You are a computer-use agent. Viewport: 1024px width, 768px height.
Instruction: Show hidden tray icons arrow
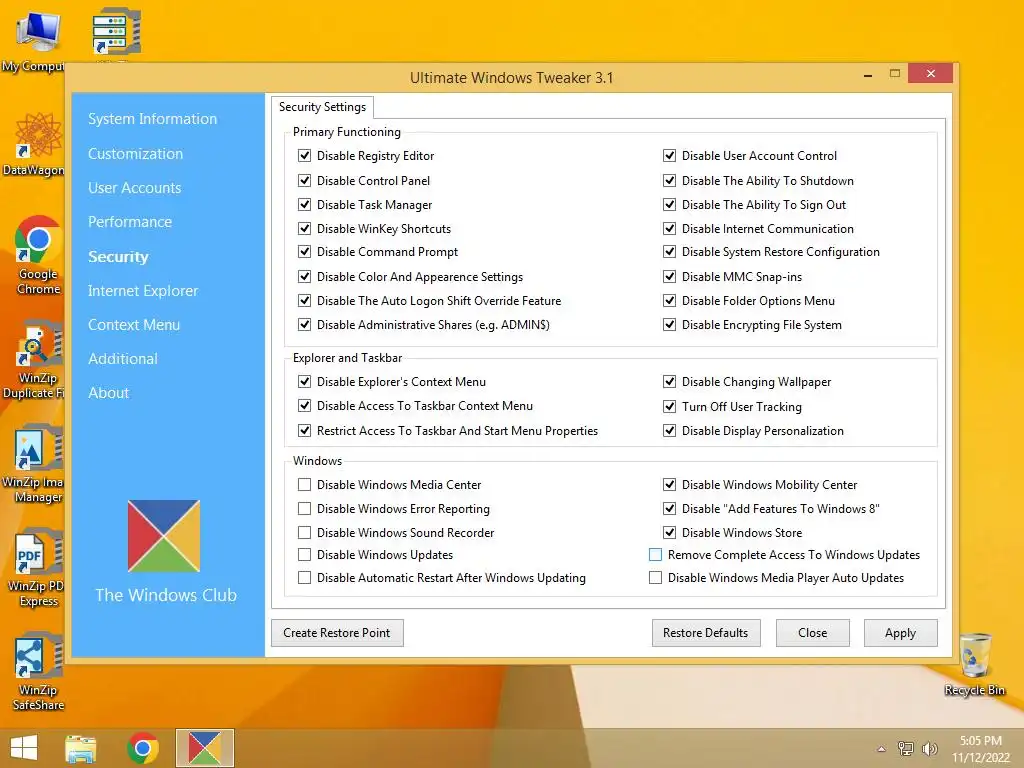coord(882,749)
